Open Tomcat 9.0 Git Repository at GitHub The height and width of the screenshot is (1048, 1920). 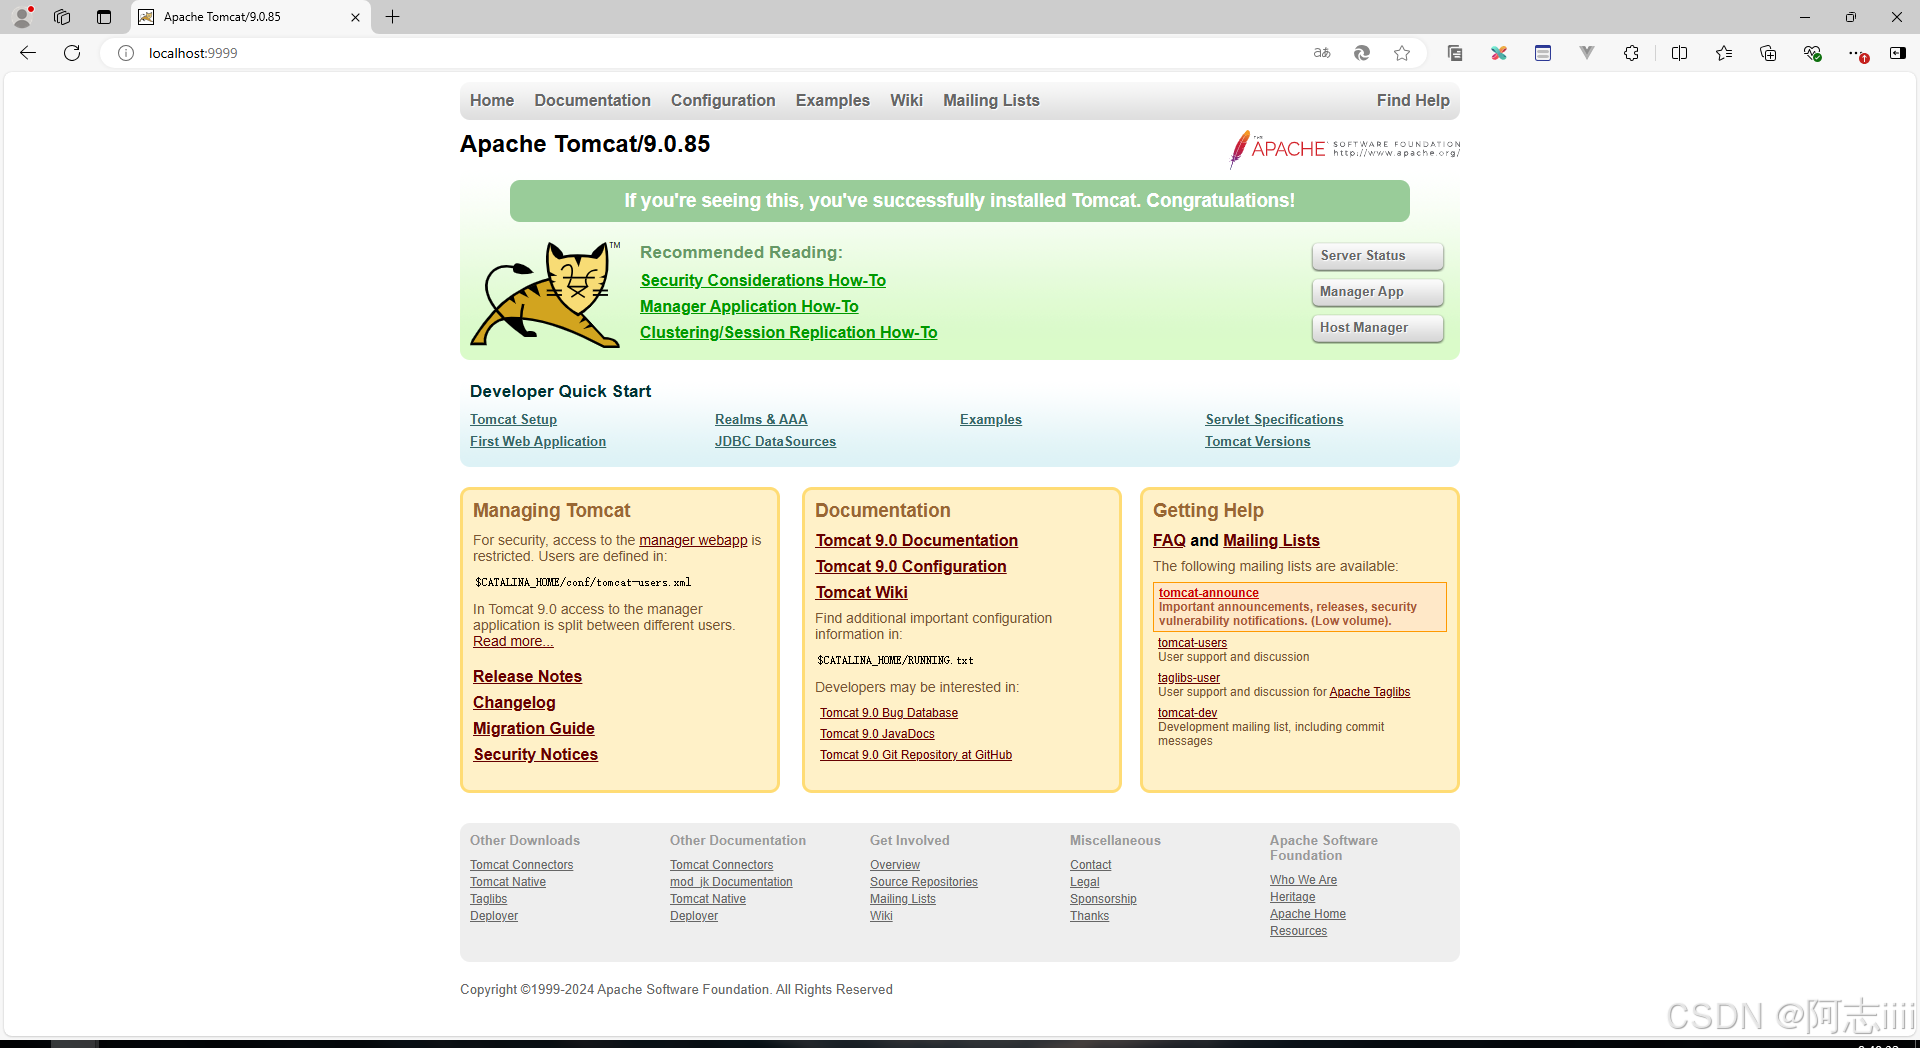coord(915,755)
